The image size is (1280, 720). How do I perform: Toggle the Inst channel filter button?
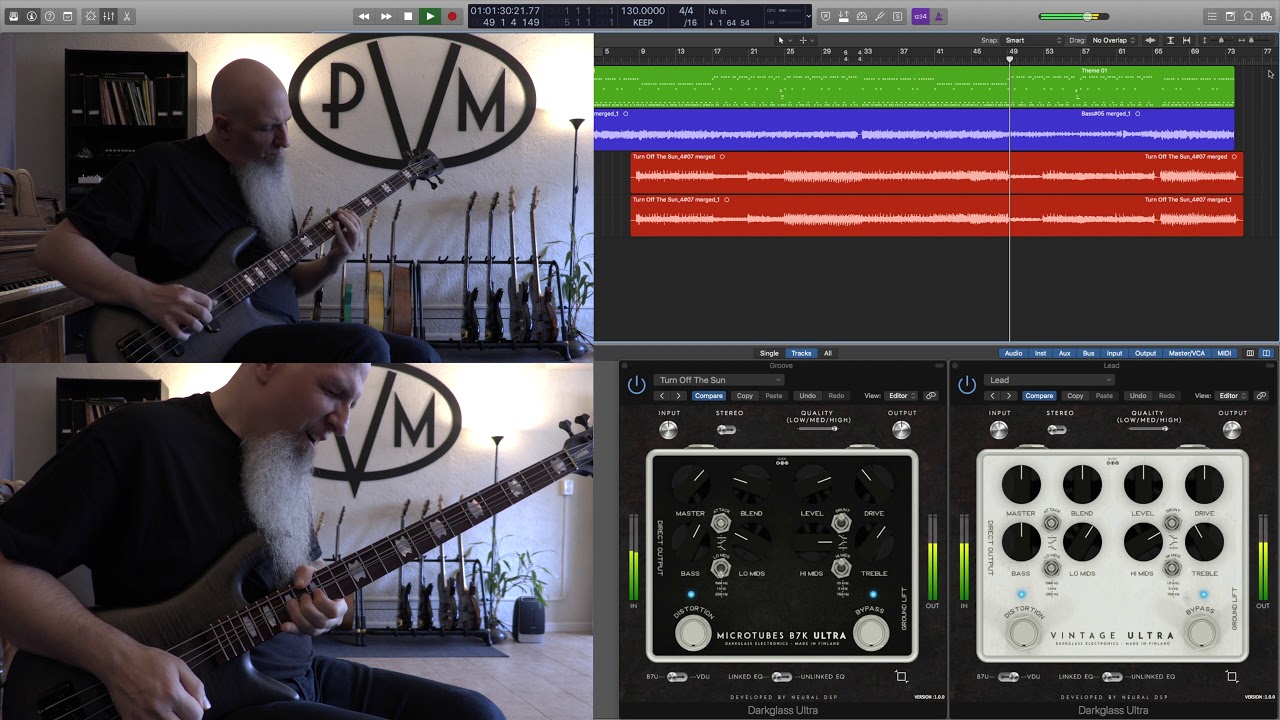[1040, 353]
